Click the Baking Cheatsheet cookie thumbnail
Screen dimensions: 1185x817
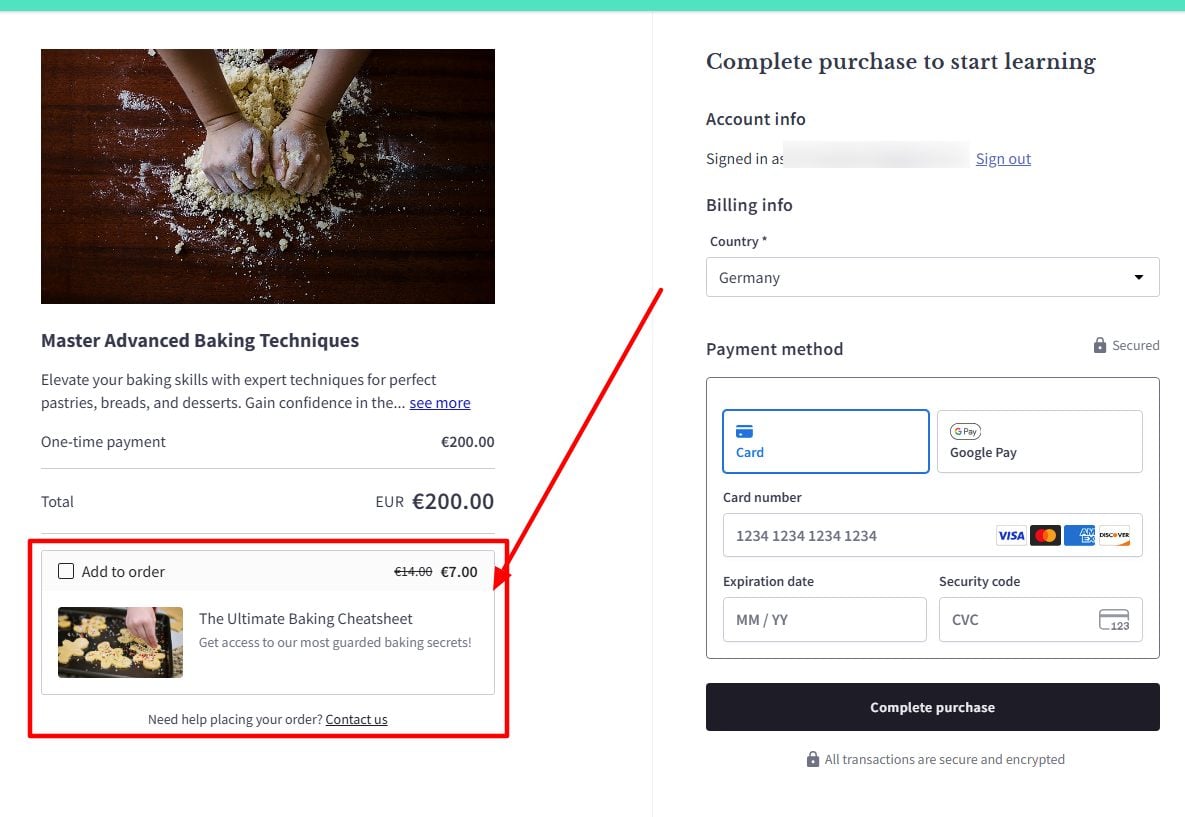[x=120, y=642]
